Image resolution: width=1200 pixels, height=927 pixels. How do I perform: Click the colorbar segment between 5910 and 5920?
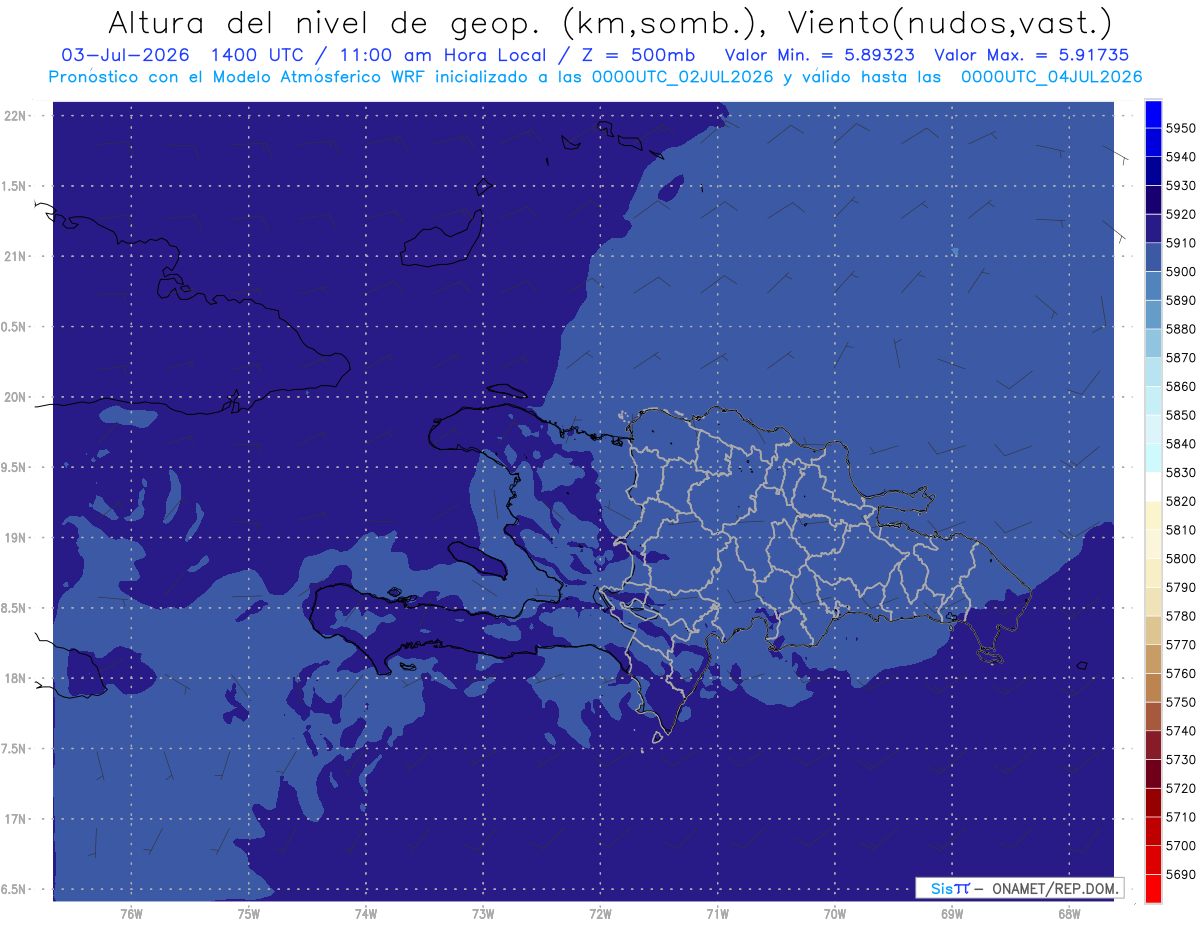1153,229
